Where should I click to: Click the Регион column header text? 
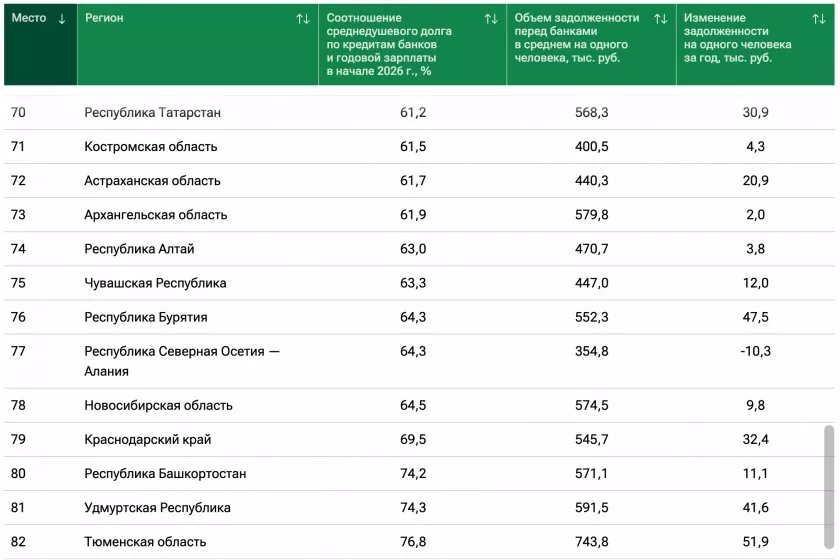tap(104, 19)
